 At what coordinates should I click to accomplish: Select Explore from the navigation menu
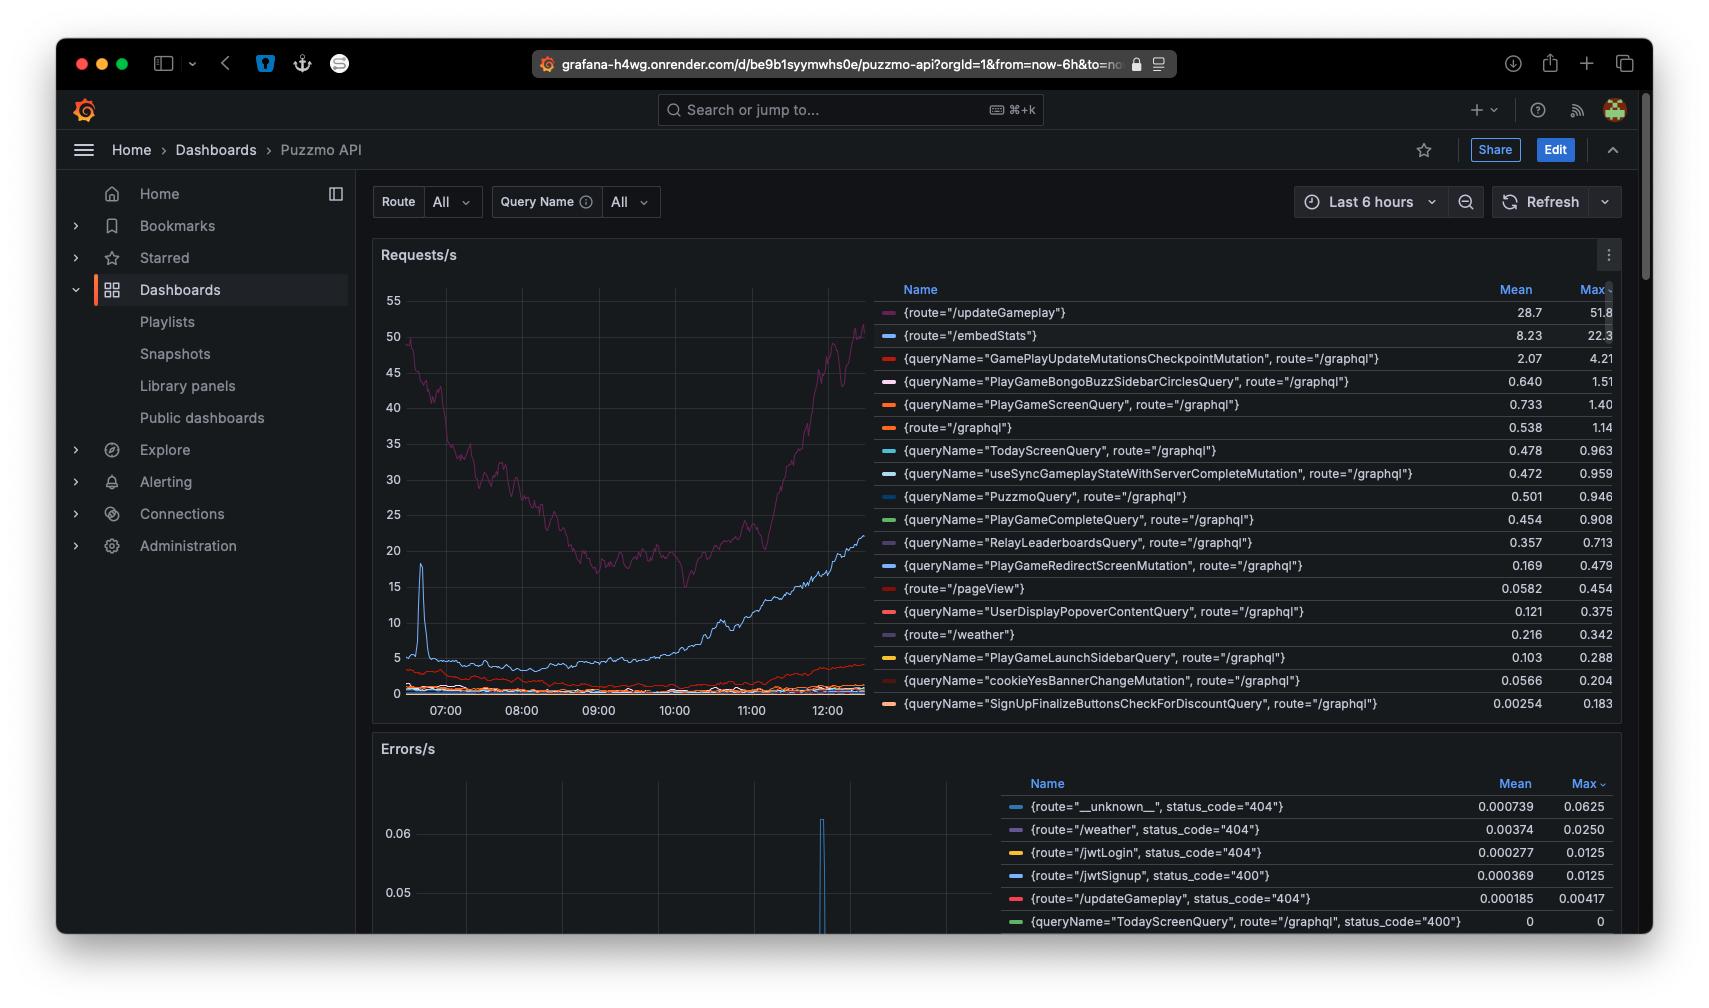coord(165,450)
